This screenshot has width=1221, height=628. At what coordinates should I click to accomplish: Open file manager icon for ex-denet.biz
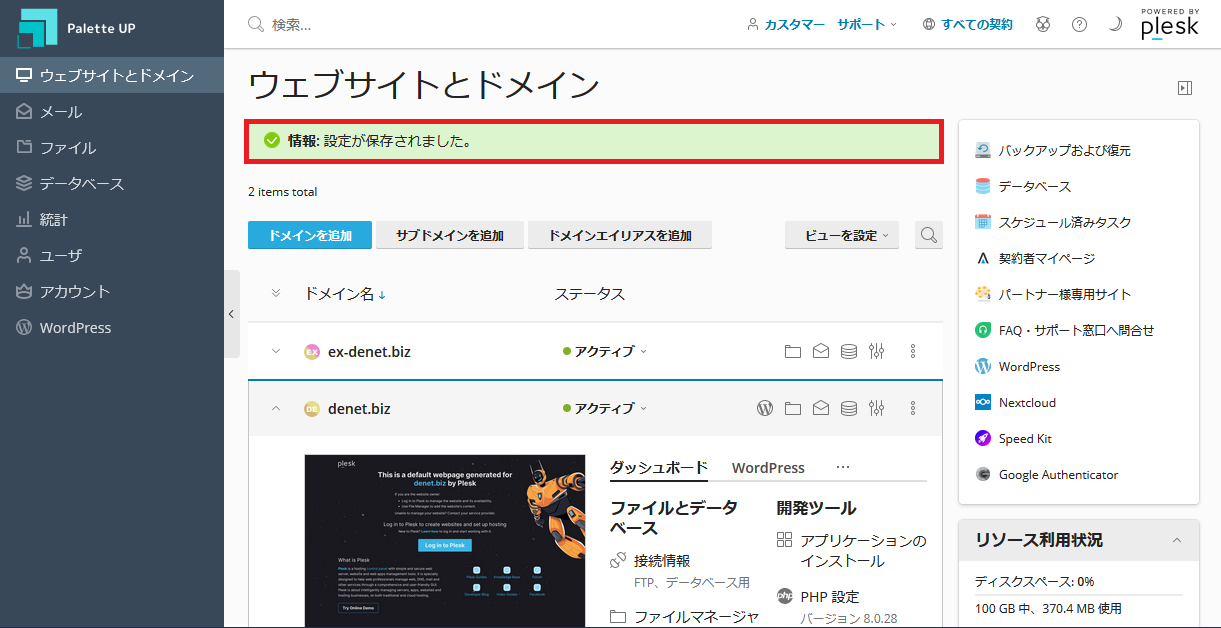click(793, 352)
